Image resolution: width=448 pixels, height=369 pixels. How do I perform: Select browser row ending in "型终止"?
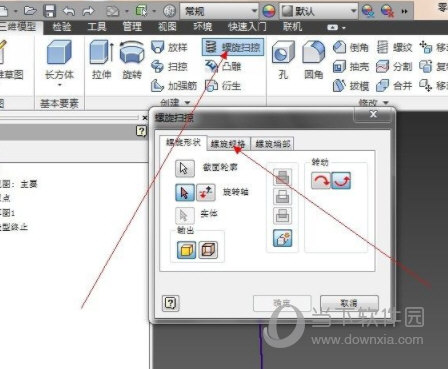[x=14, y=227]
